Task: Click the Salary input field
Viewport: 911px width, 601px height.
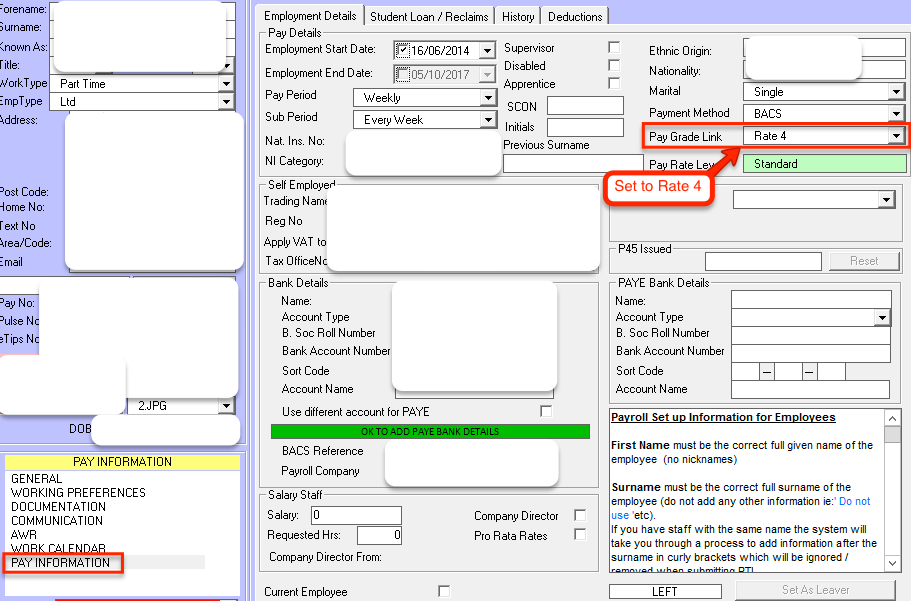Action: point(355,516)
